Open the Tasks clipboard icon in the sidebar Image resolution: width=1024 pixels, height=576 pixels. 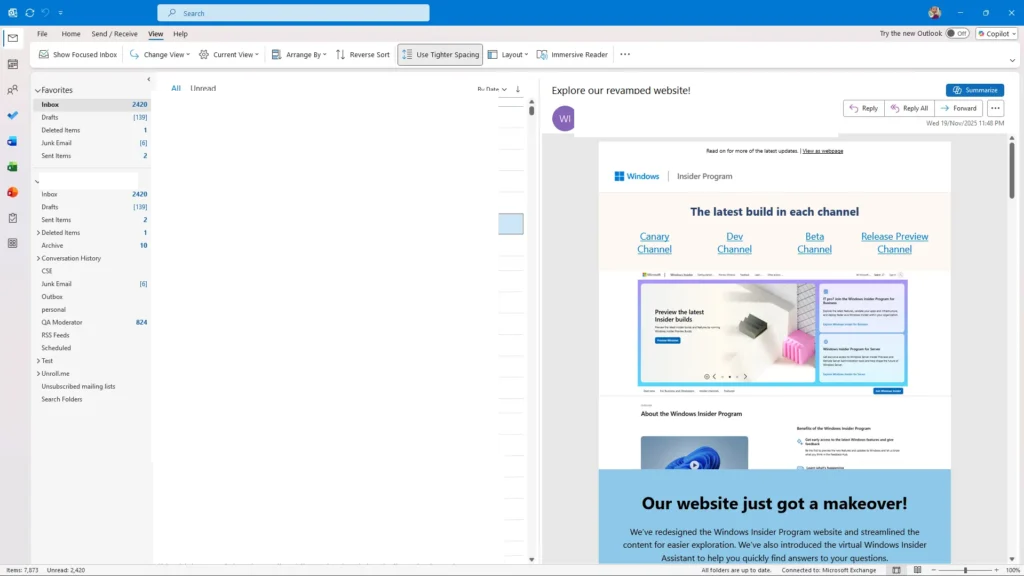pos(12,218)
